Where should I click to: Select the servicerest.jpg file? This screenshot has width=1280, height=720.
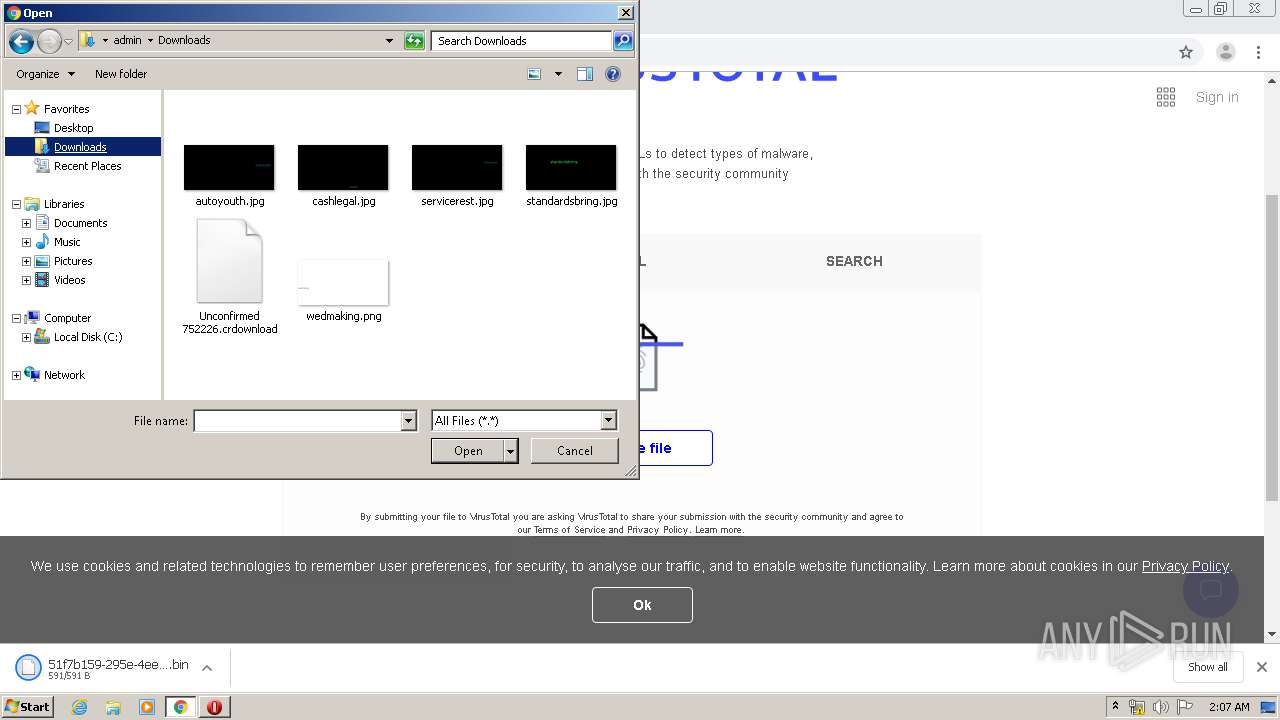point(457,176)
